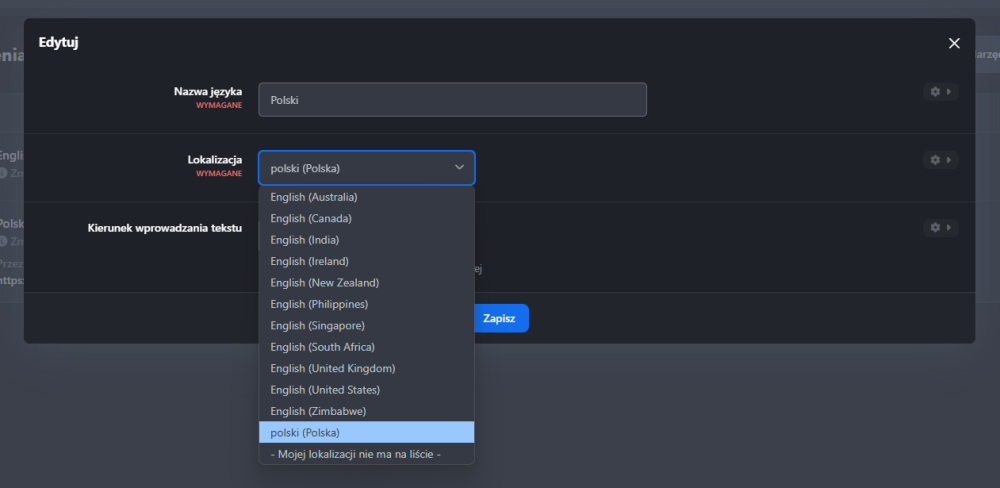This screenshot has width=1000, height=488.
Task: Click the gear icon beside Nazwa języka
Action: click(x=939, y=92)
